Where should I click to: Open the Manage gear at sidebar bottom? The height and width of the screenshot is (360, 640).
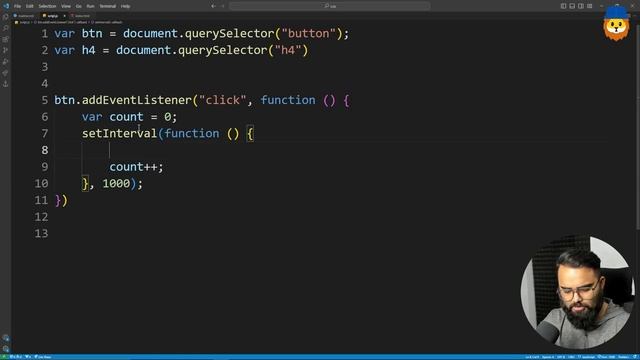(6, 349)
